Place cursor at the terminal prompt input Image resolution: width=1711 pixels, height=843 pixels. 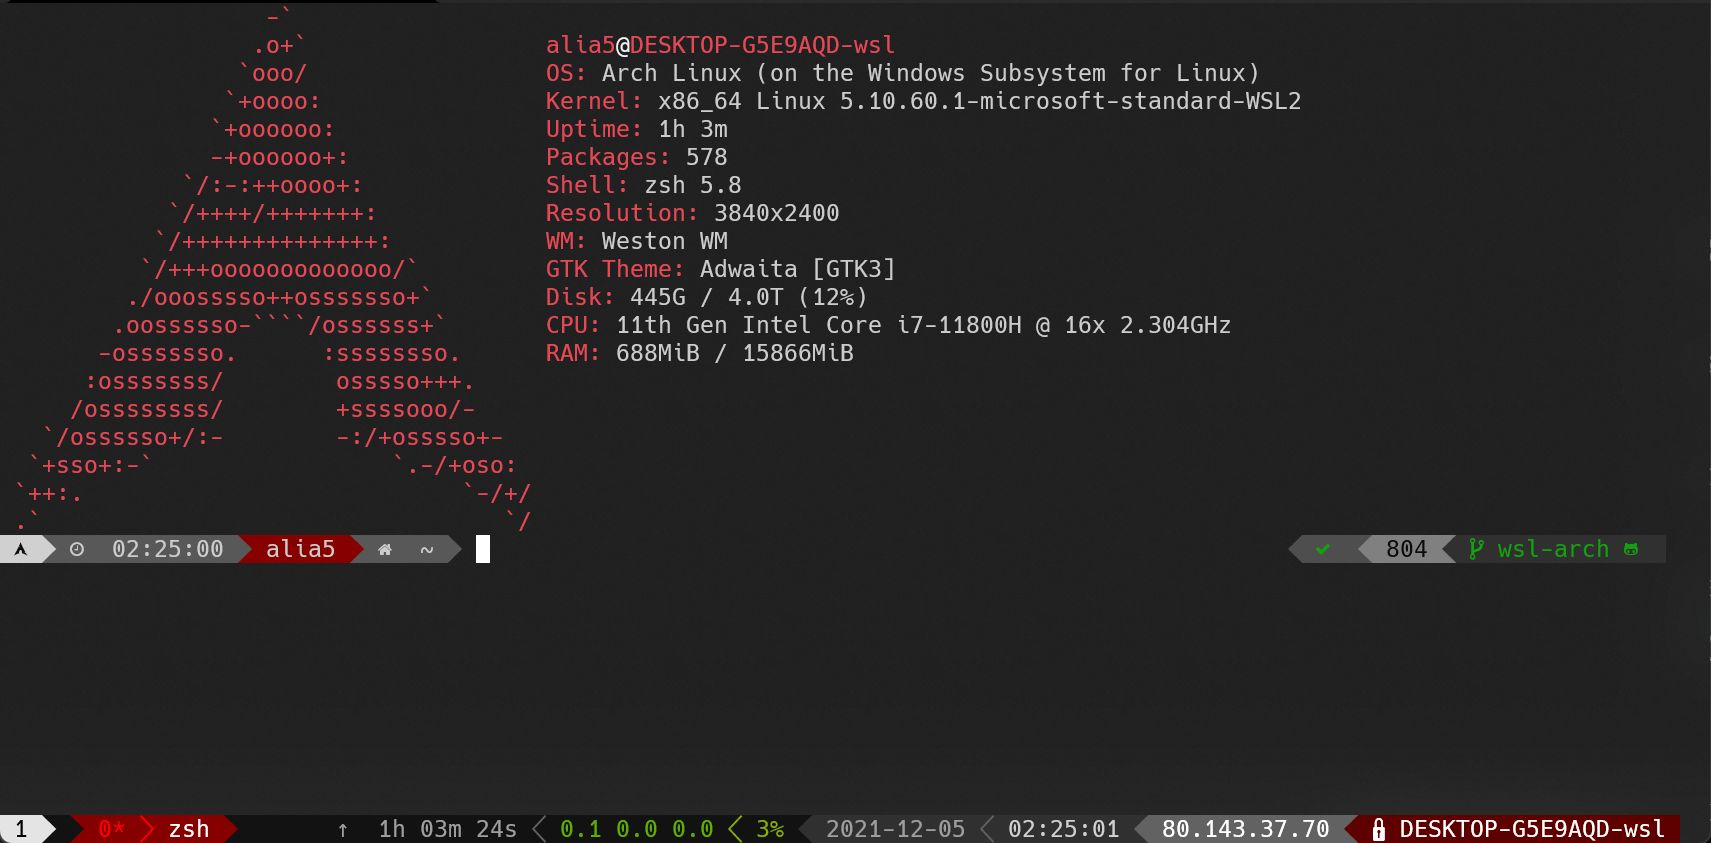483,549
